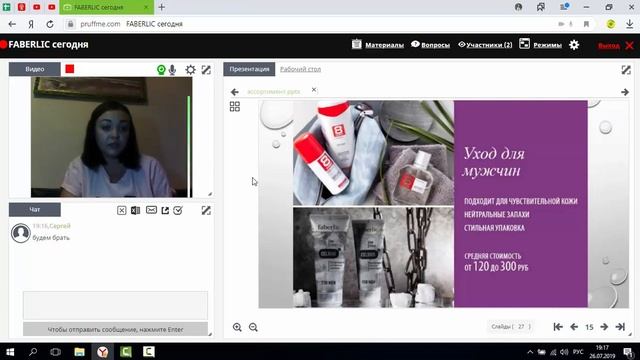640x360 pixels.
Task: Clear the chat with the X icon
Action: [122, 210]
